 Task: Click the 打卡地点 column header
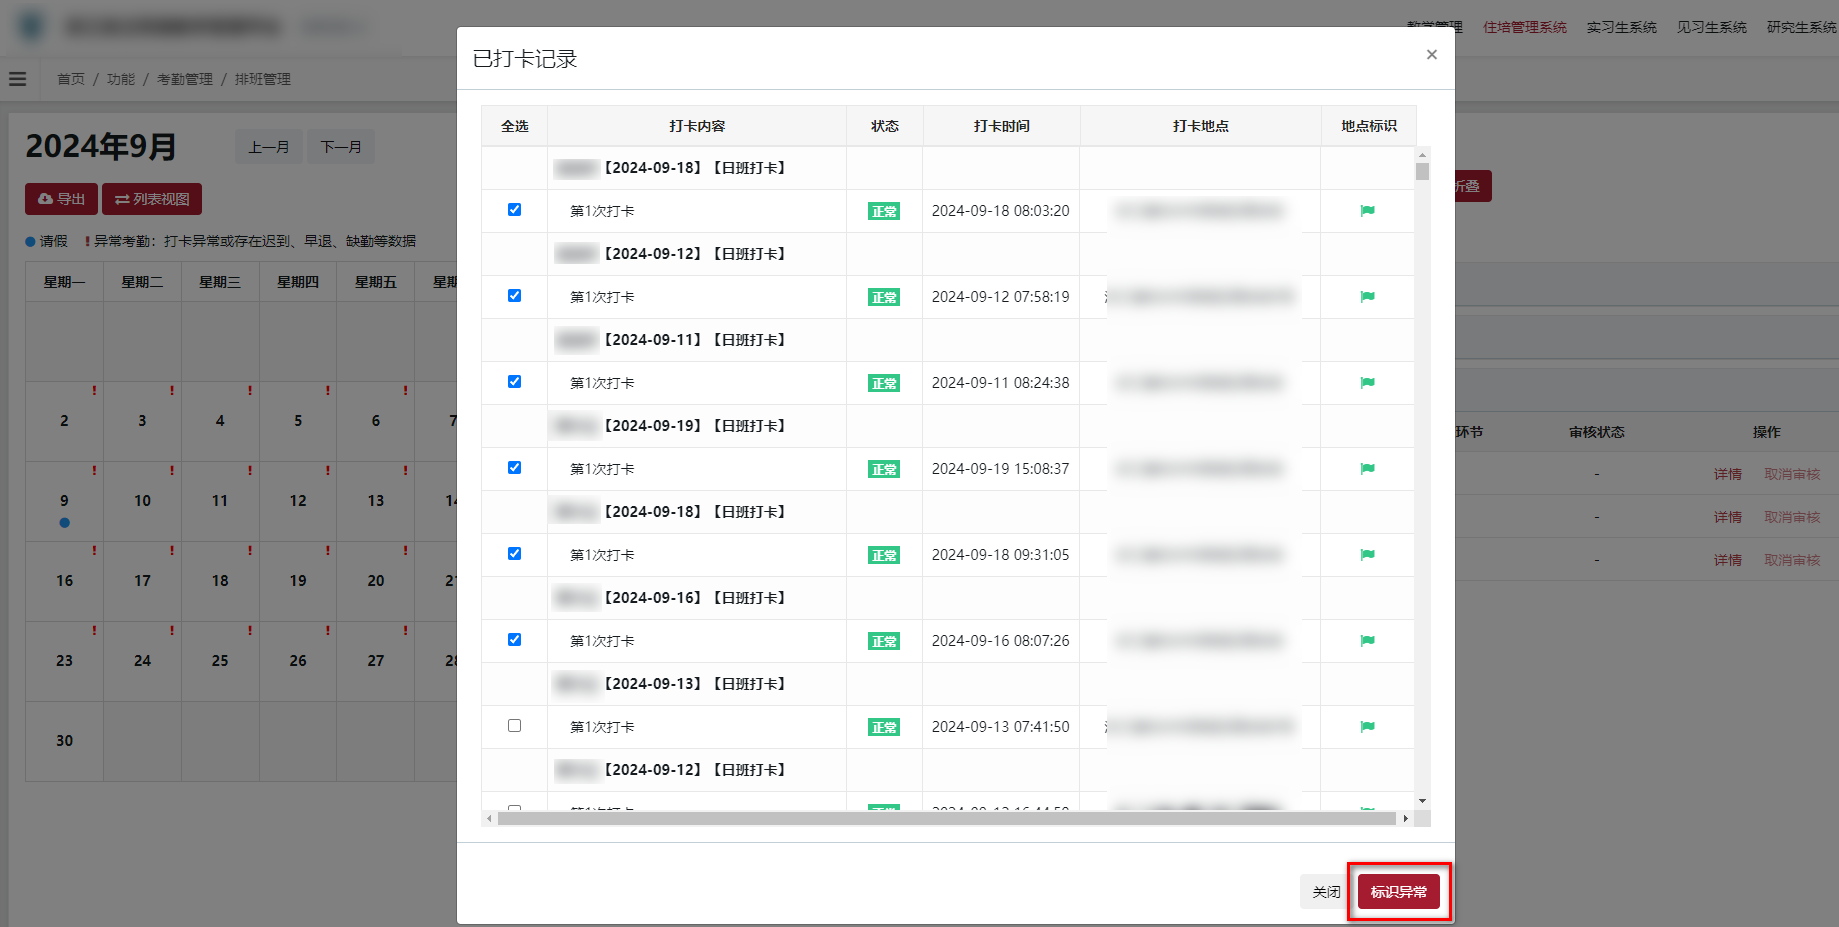[1200, 126]
